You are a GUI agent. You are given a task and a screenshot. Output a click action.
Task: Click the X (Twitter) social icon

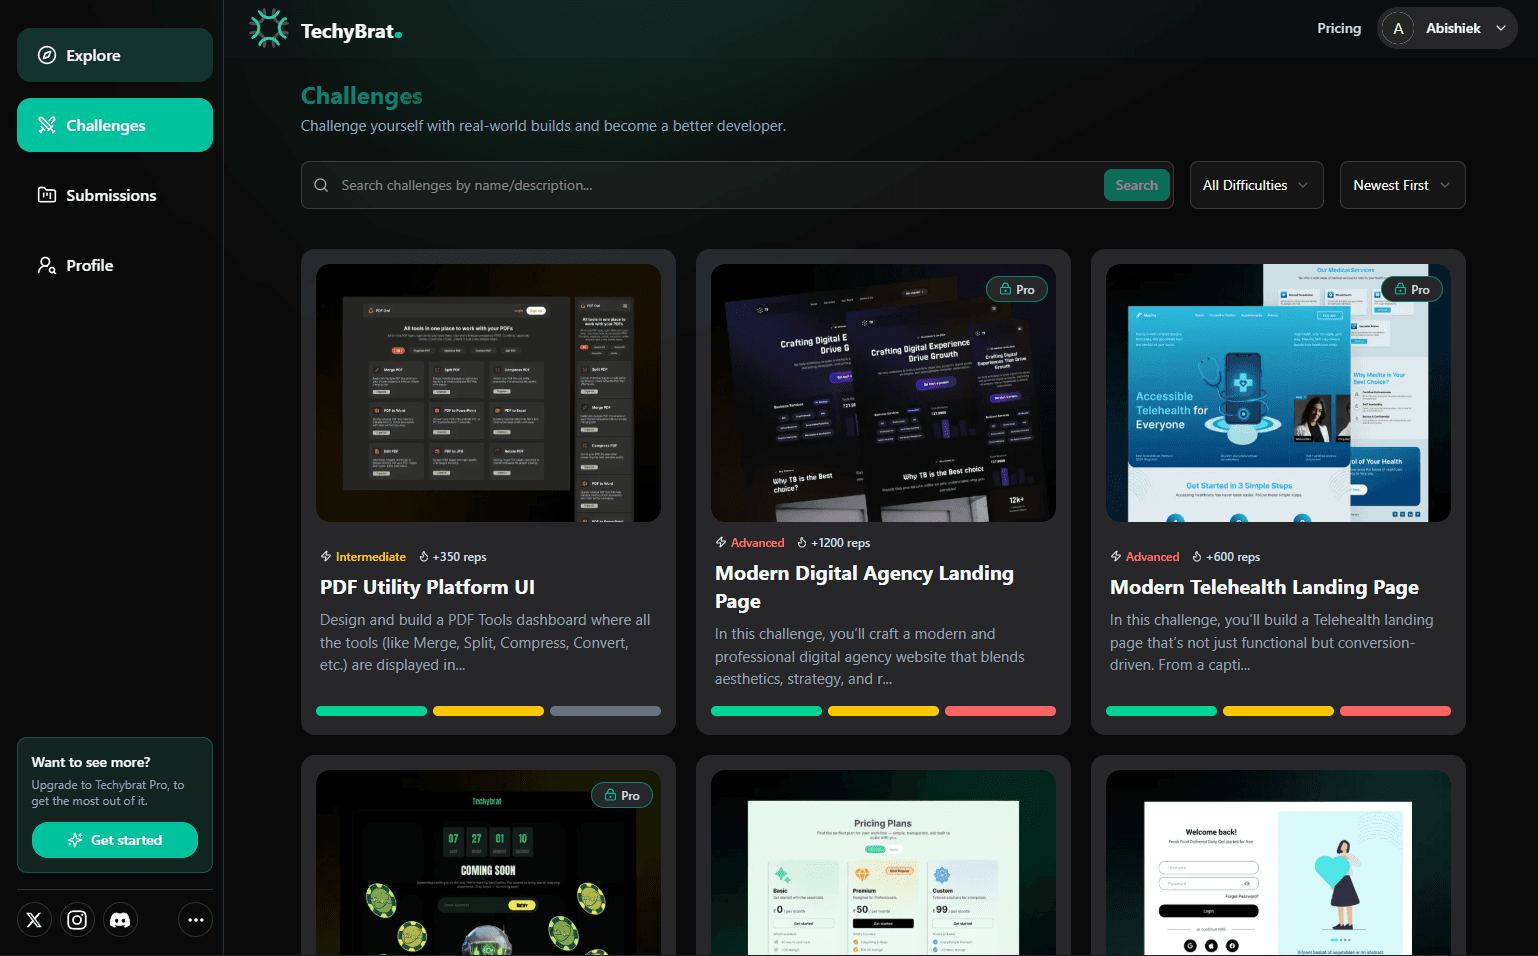point(34,920)
